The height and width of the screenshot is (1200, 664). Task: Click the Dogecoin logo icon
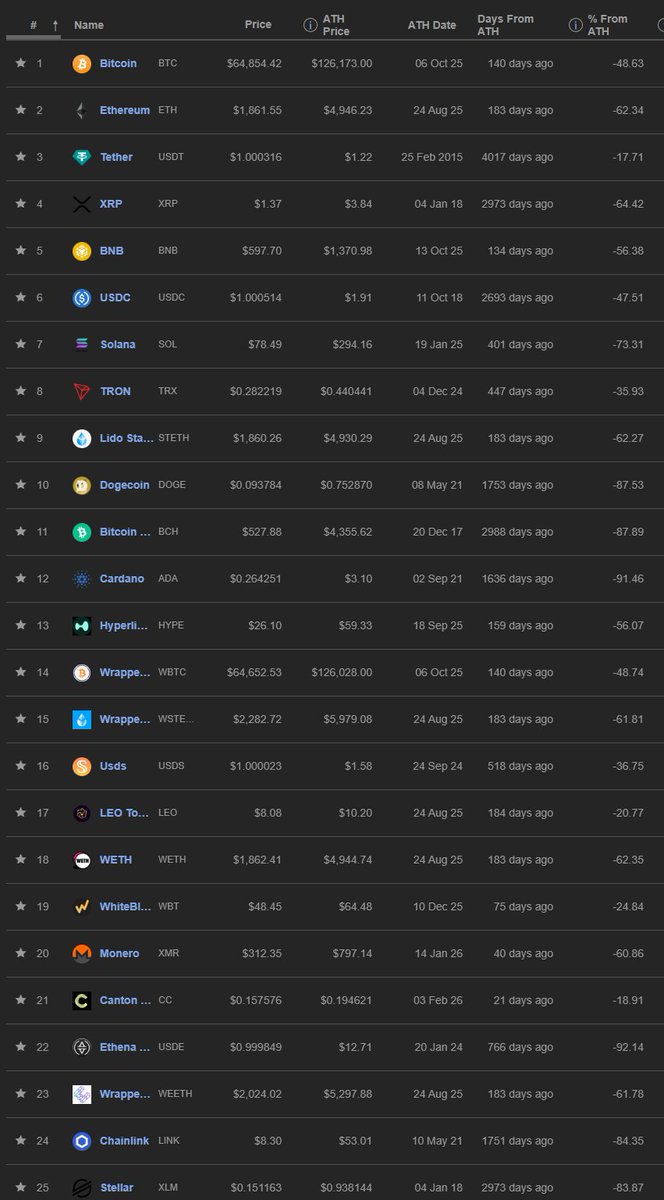pyautogui.click(x=82, y=485)
